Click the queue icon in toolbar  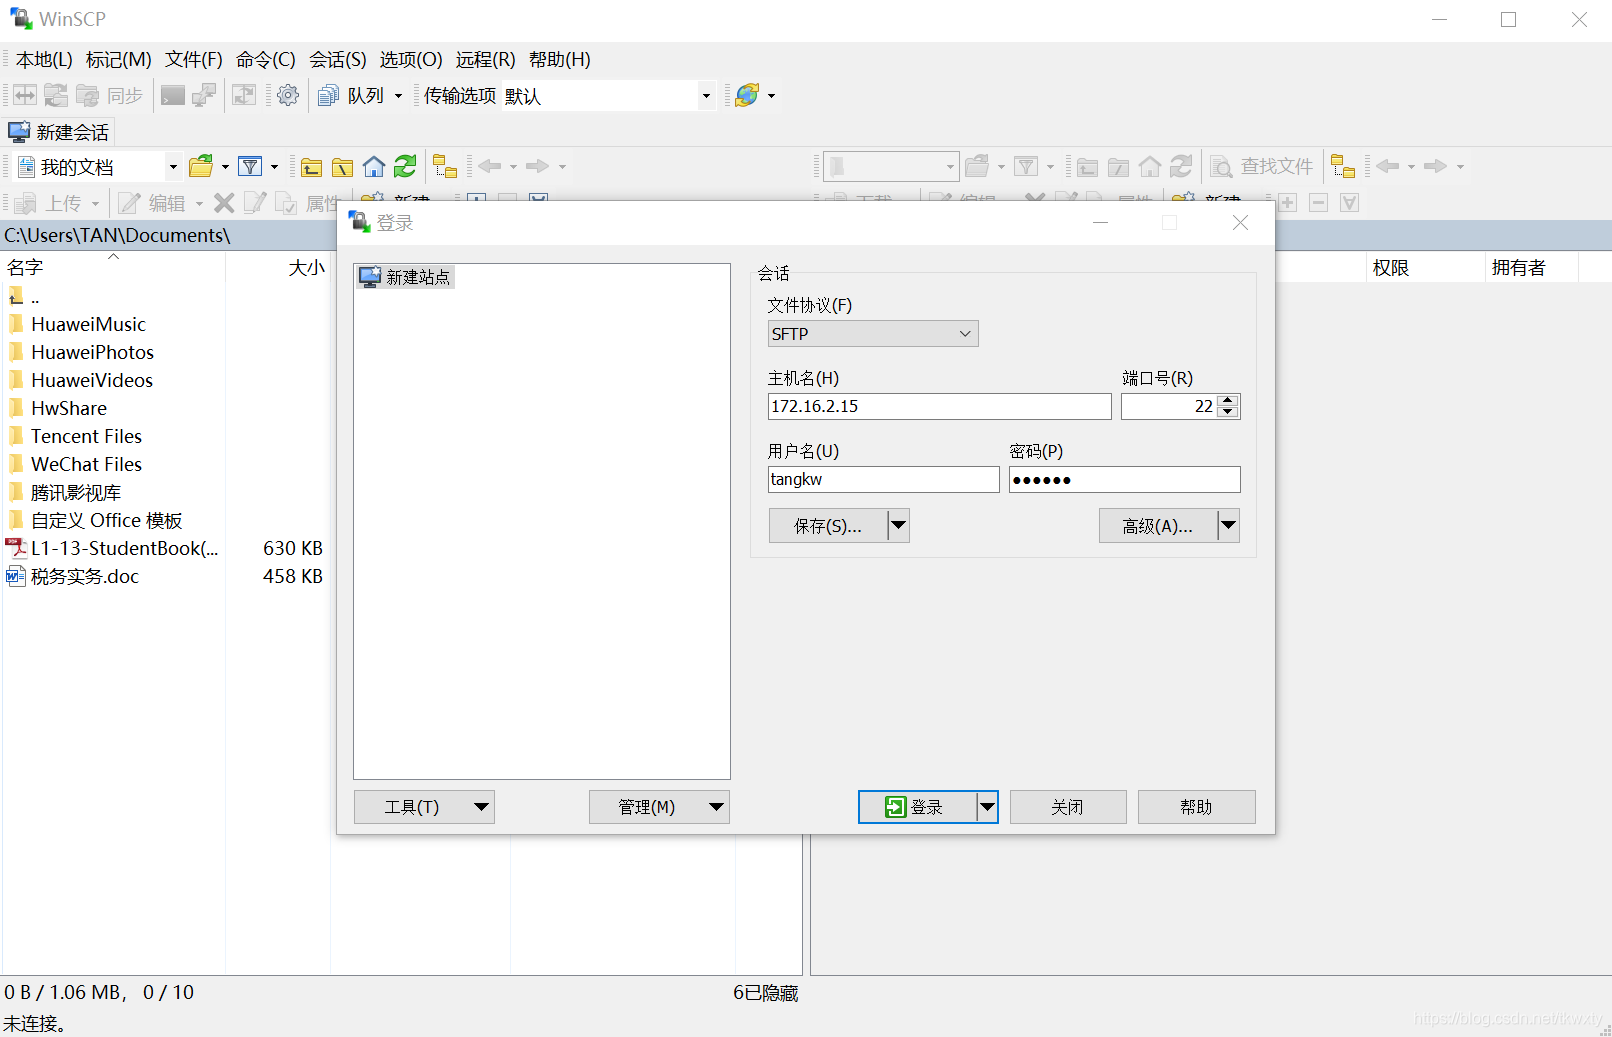[328, 95]
